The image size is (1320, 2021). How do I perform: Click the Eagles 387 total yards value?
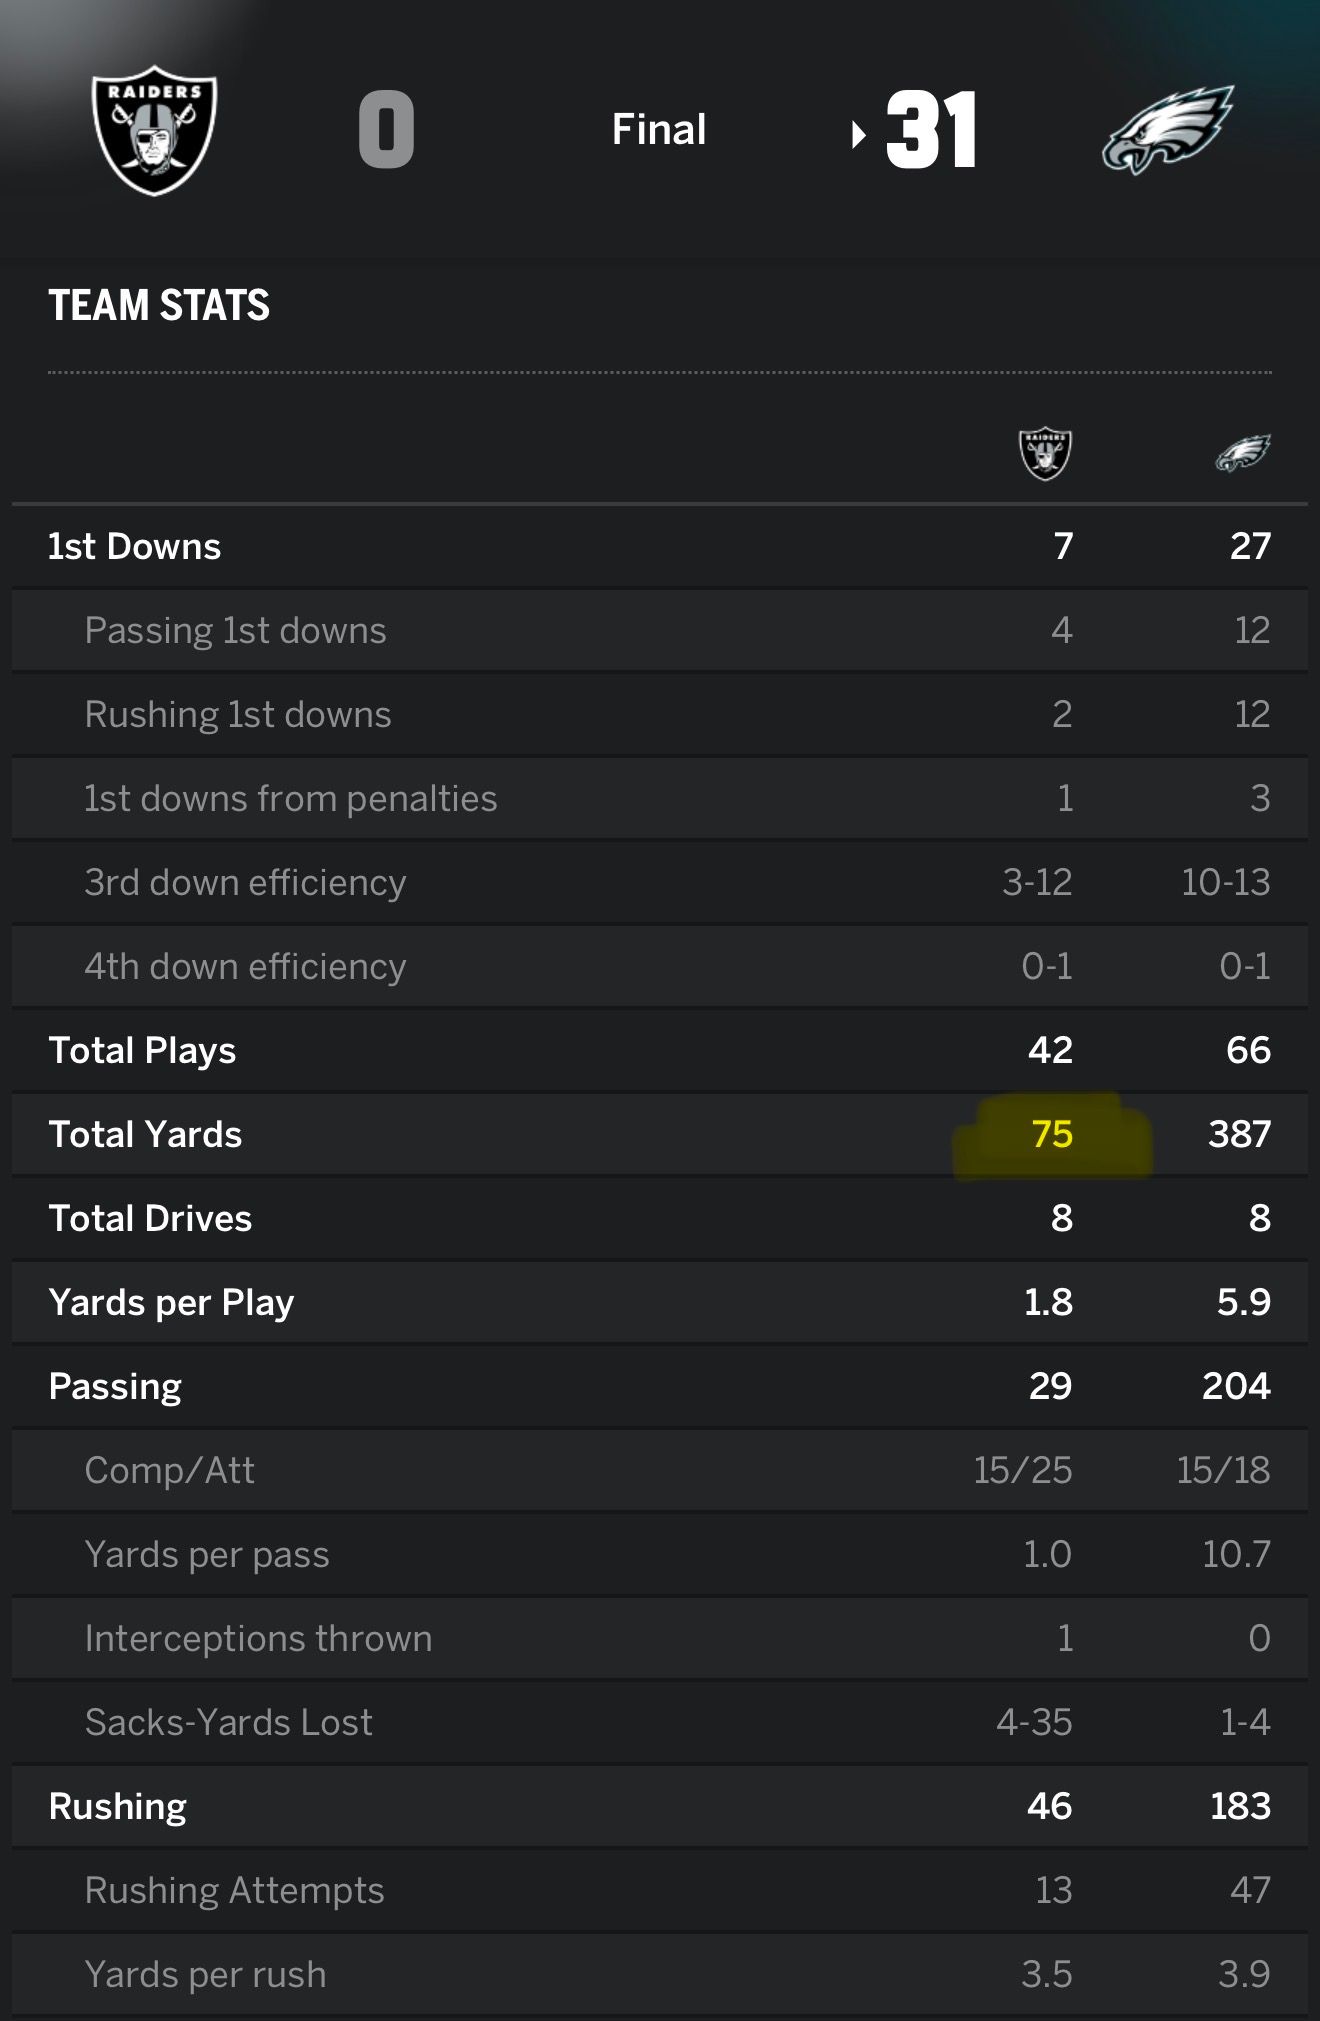(x=1239, y=1134)
